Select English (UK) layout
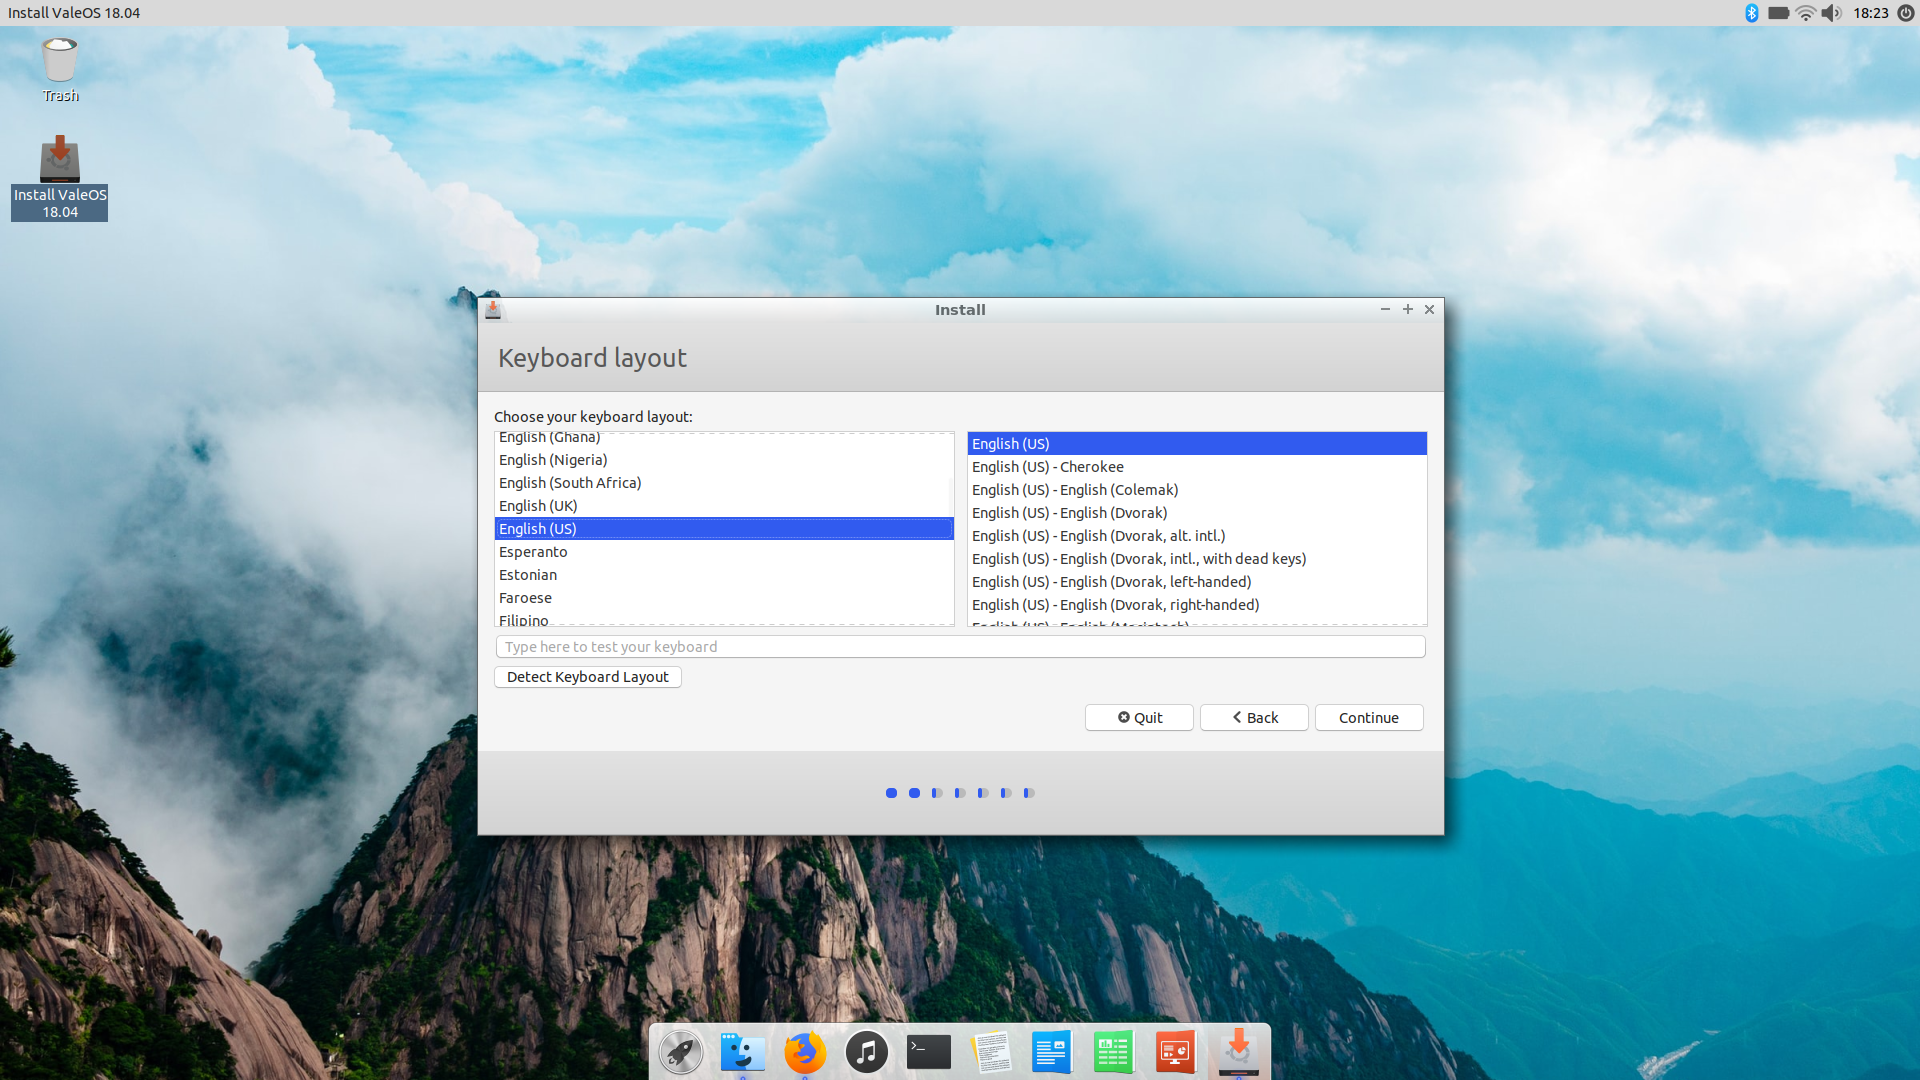 pos(722,506)
